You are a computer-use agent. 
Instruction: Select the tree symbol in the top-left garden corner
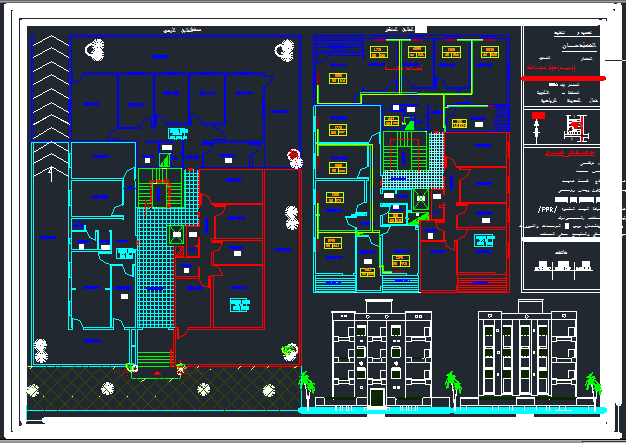coord(95,50)
